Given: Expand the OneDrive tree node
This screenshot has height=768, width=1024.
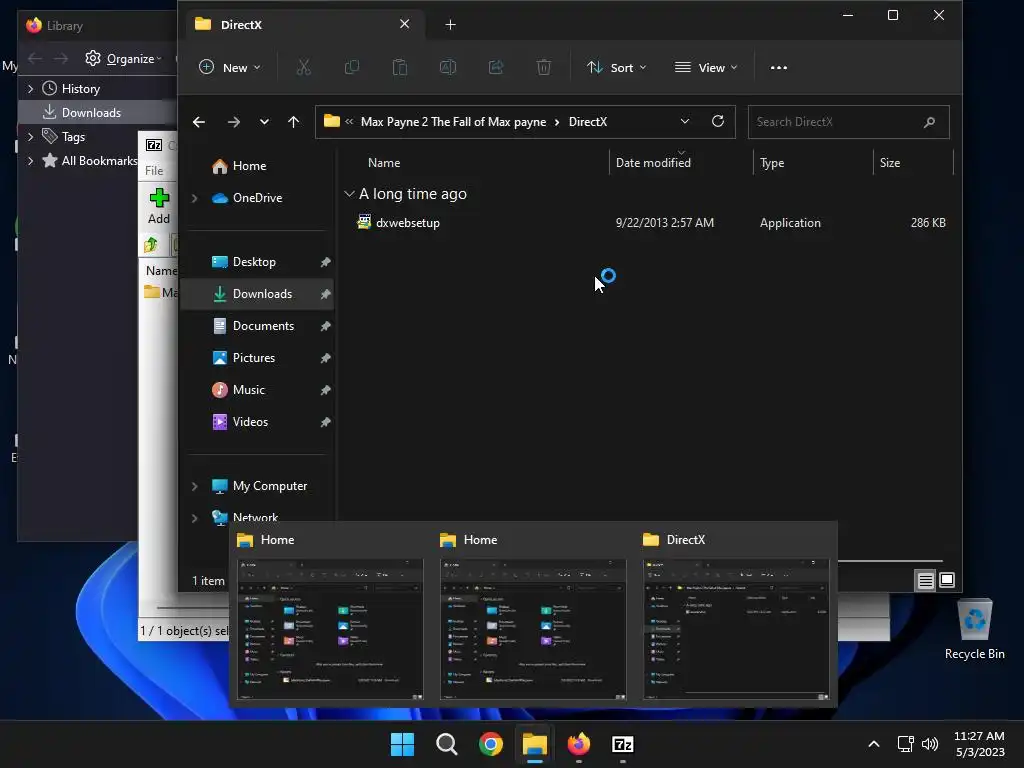Looking at the screenshot, I should pyautogui.click(x=195, y=198).
